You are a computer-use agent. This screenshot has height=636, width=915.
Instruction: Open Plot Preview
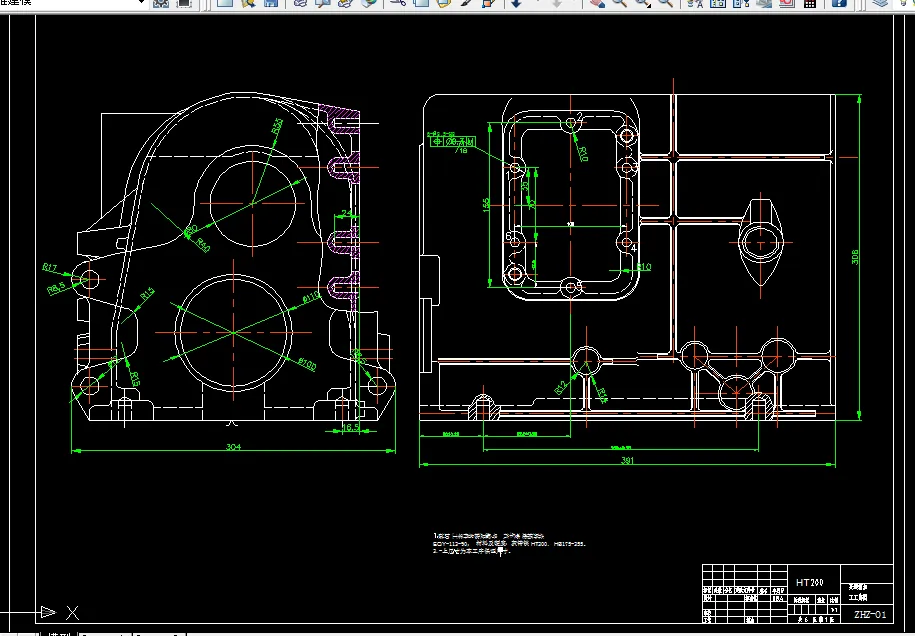(323, 3)
